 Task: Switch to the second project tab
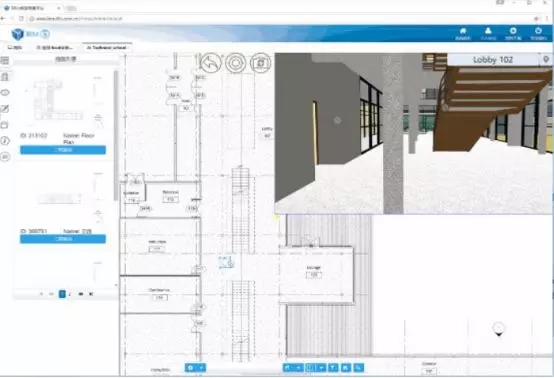pos(55,47)
